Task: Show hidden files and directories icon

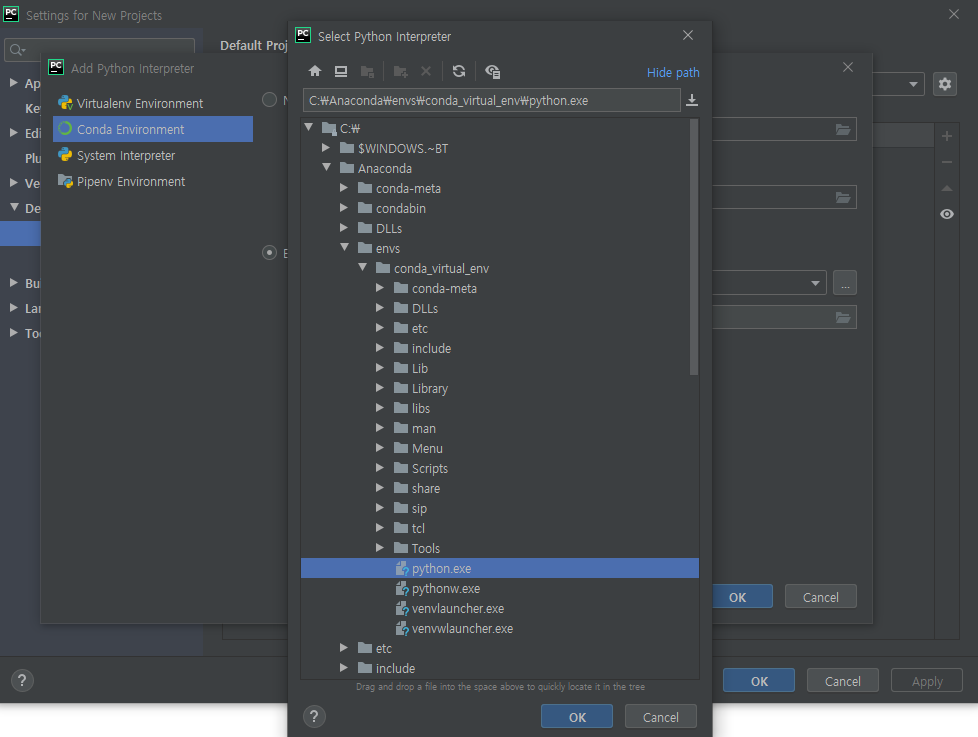Action: point(493,72)
